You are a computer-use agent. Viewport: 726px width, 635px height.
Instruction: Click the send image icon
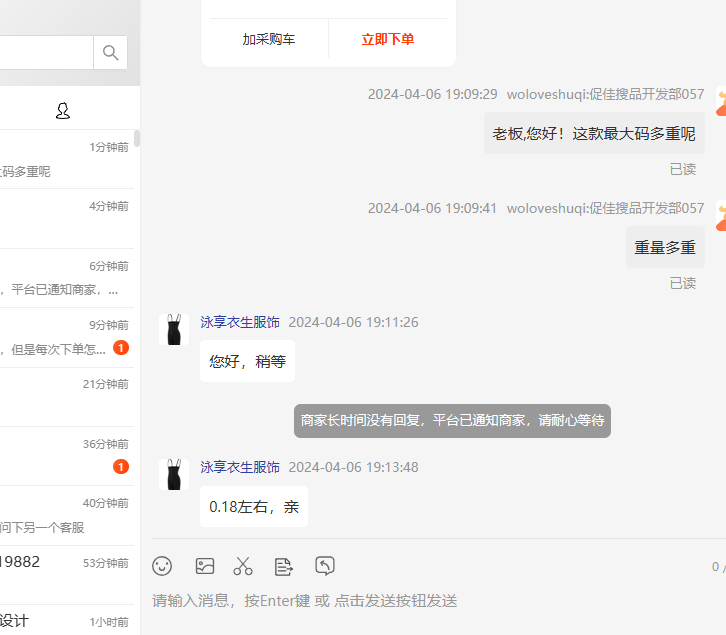pyautogui.click(x=205, y=566)
